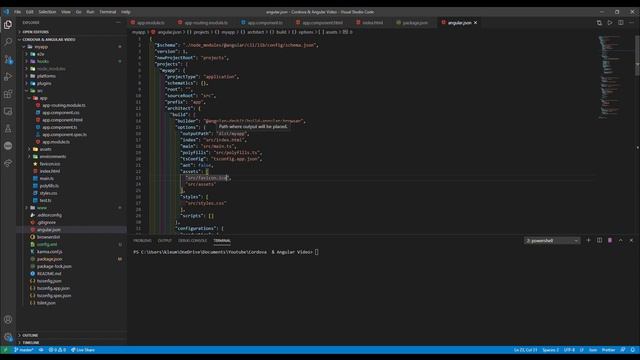
Task: Open the Help menu
Action: point(126,12)
